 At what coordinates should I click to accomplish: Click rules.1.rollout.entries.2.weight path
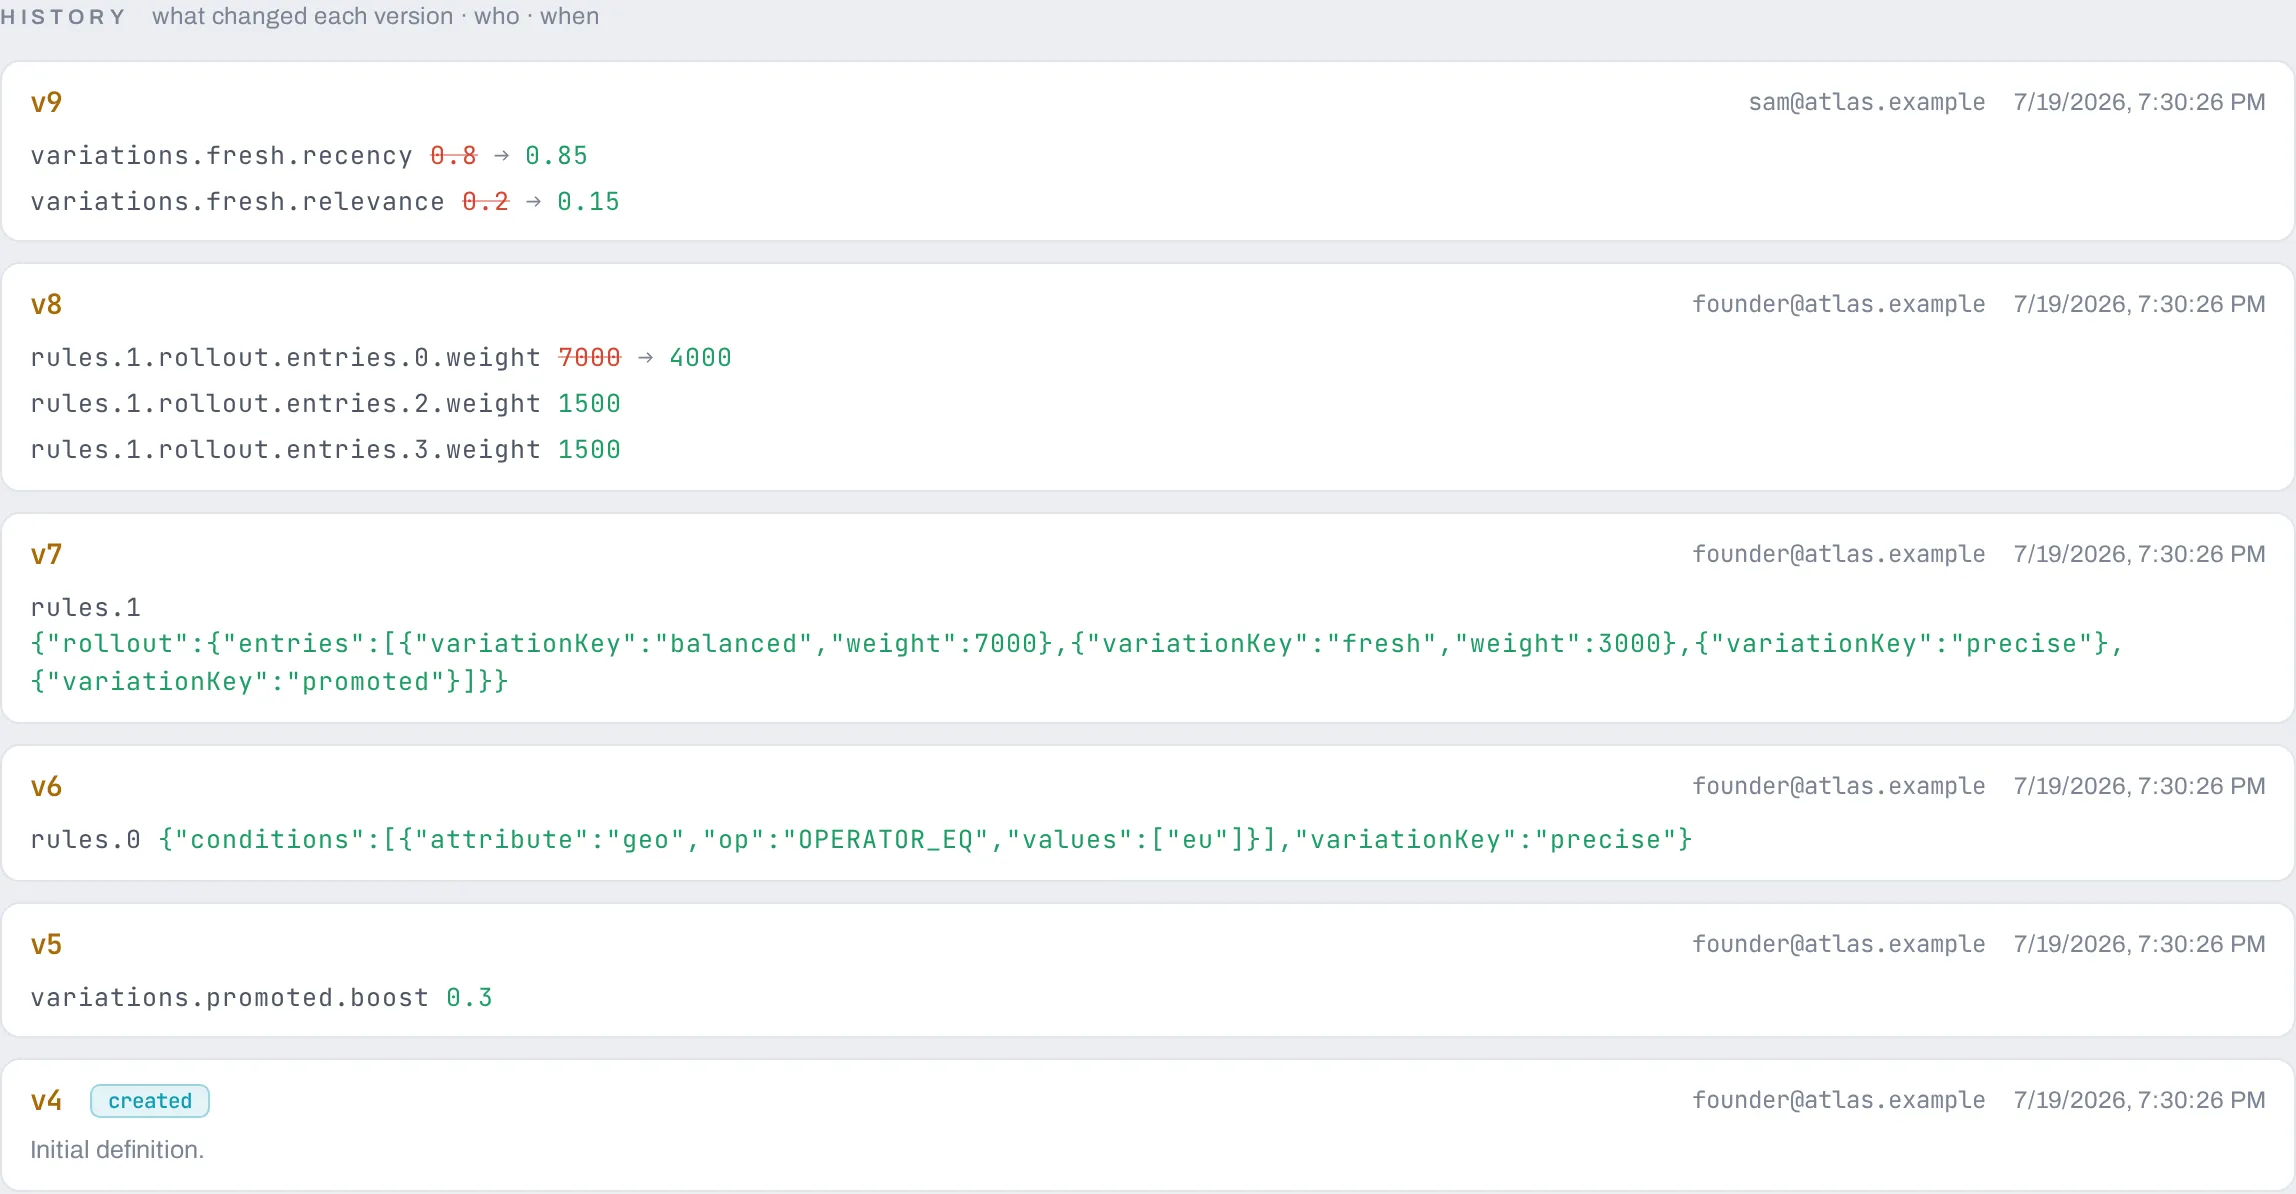286,404
